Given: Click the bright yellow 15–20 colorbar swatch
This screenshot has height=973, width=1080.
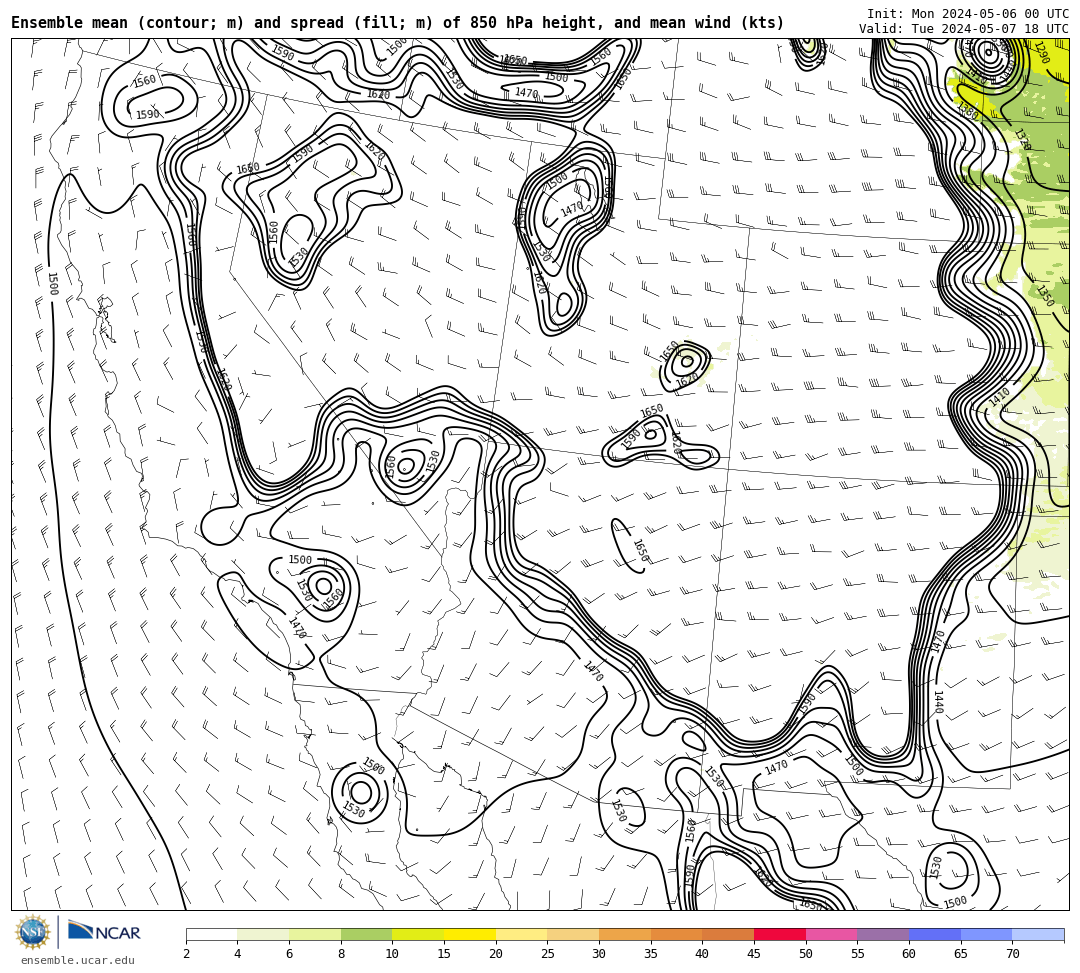Looking at the screenshot, I should [x=470, y=934].
